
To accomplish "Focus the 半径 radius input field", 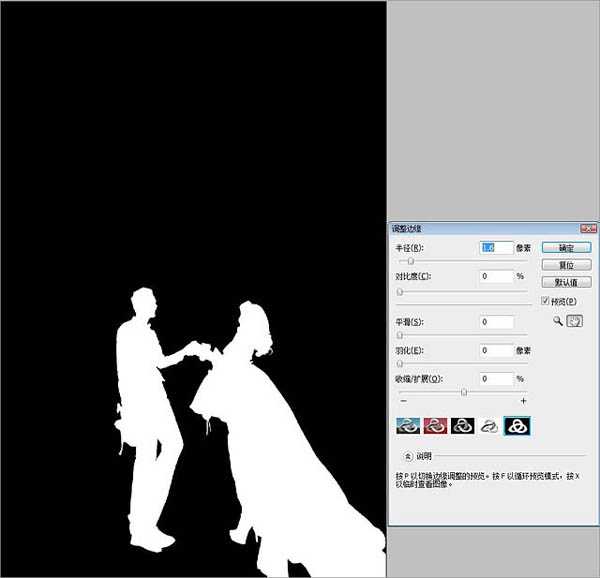I will 497,247.
